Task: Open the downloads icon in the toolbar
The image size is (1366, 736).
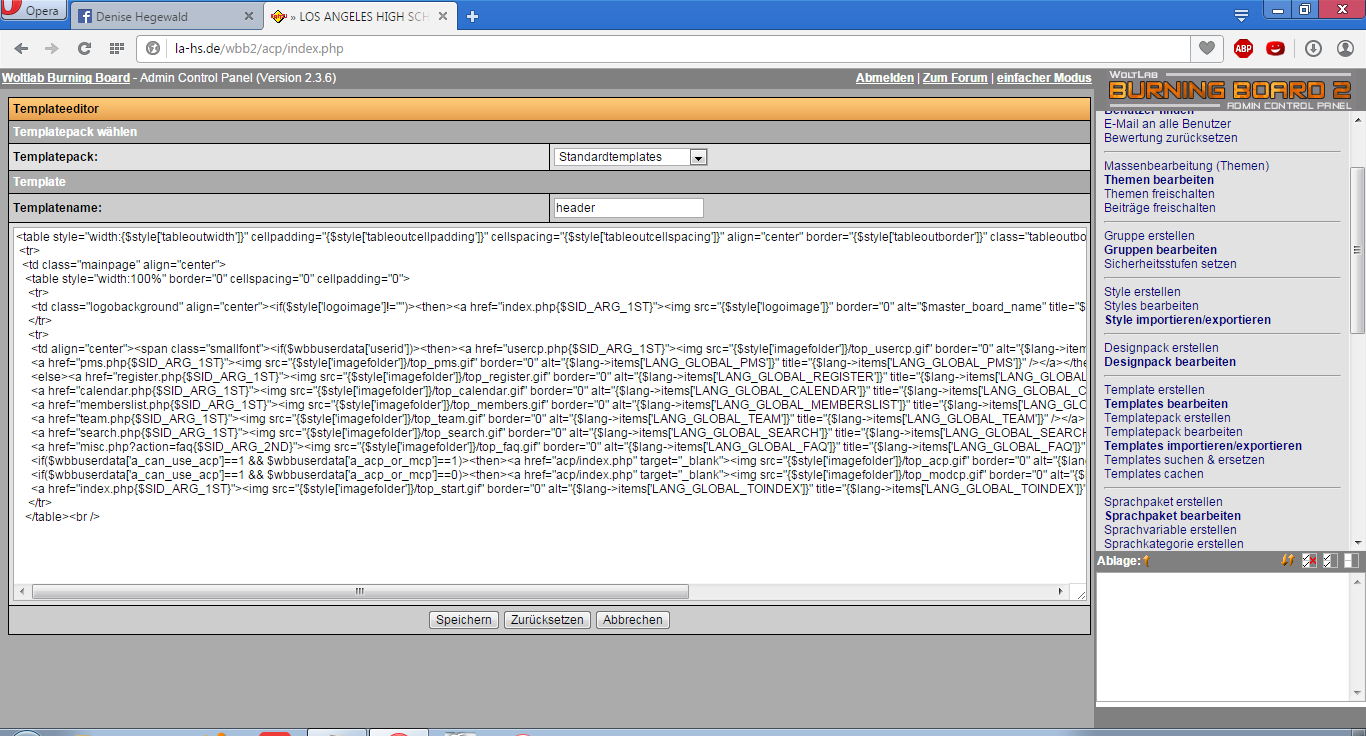Action: (x=1313, y=48)
